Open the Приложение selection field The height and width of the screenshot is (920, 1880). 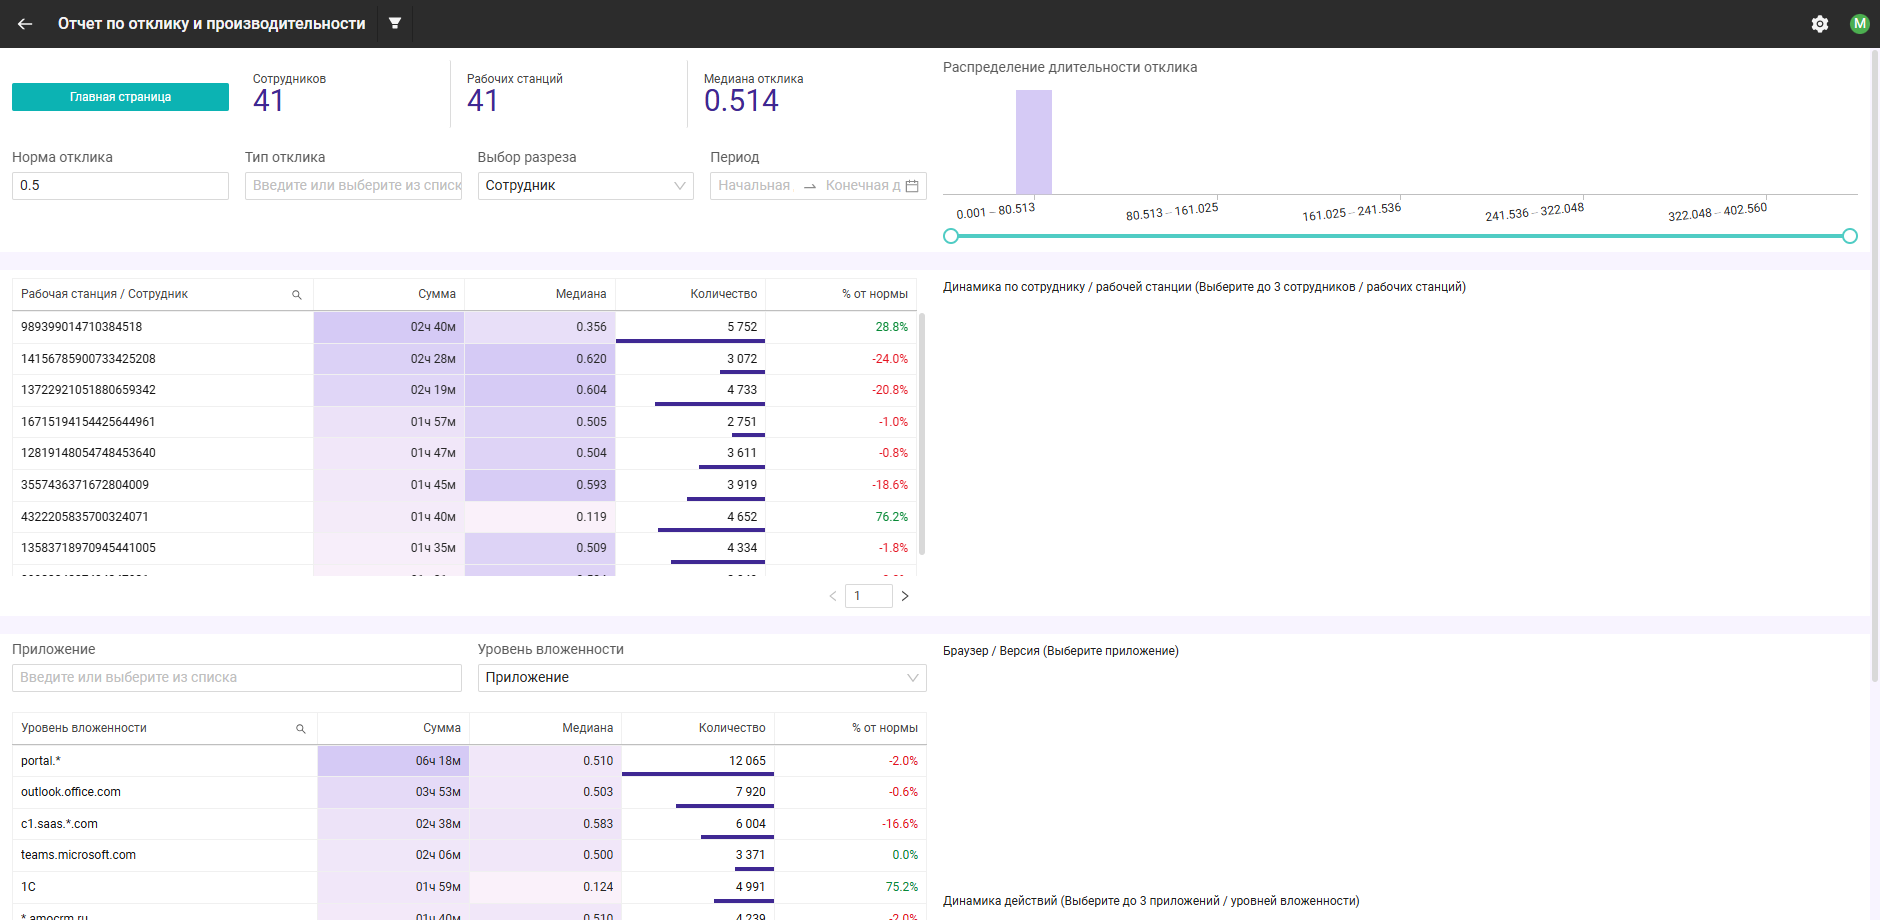coord(237,678)
